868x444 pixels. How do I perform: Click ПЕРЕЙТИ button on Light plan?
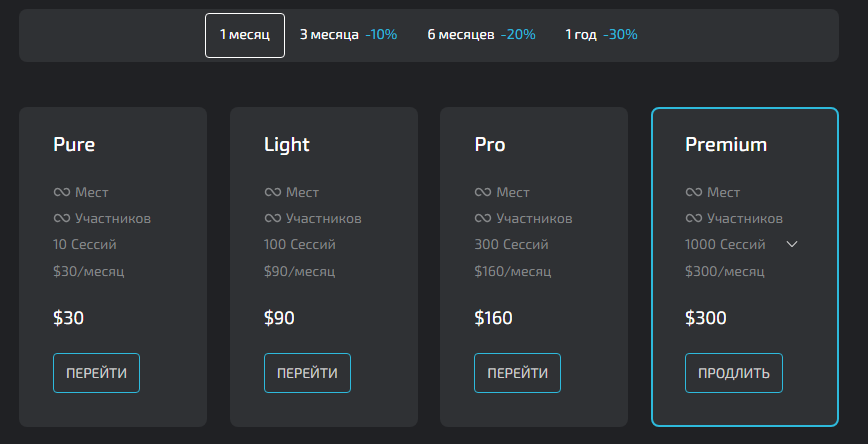(307, 373)
